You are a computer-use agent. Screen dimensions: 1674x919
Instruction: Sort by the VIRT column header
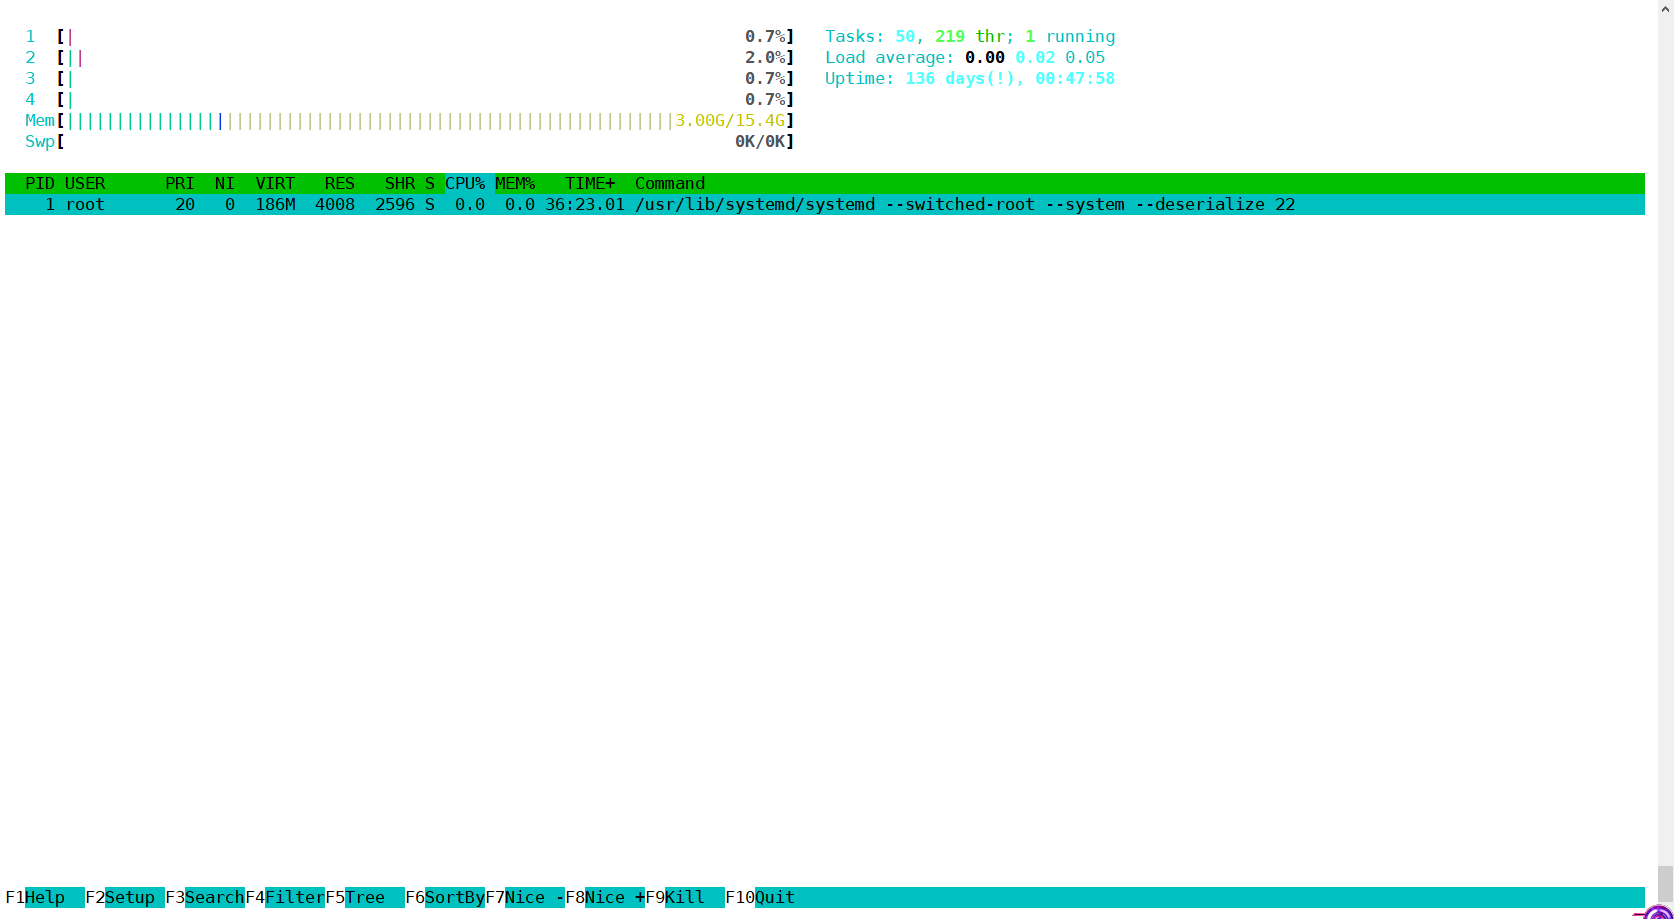pyautogui.click(x=275, y=183)
